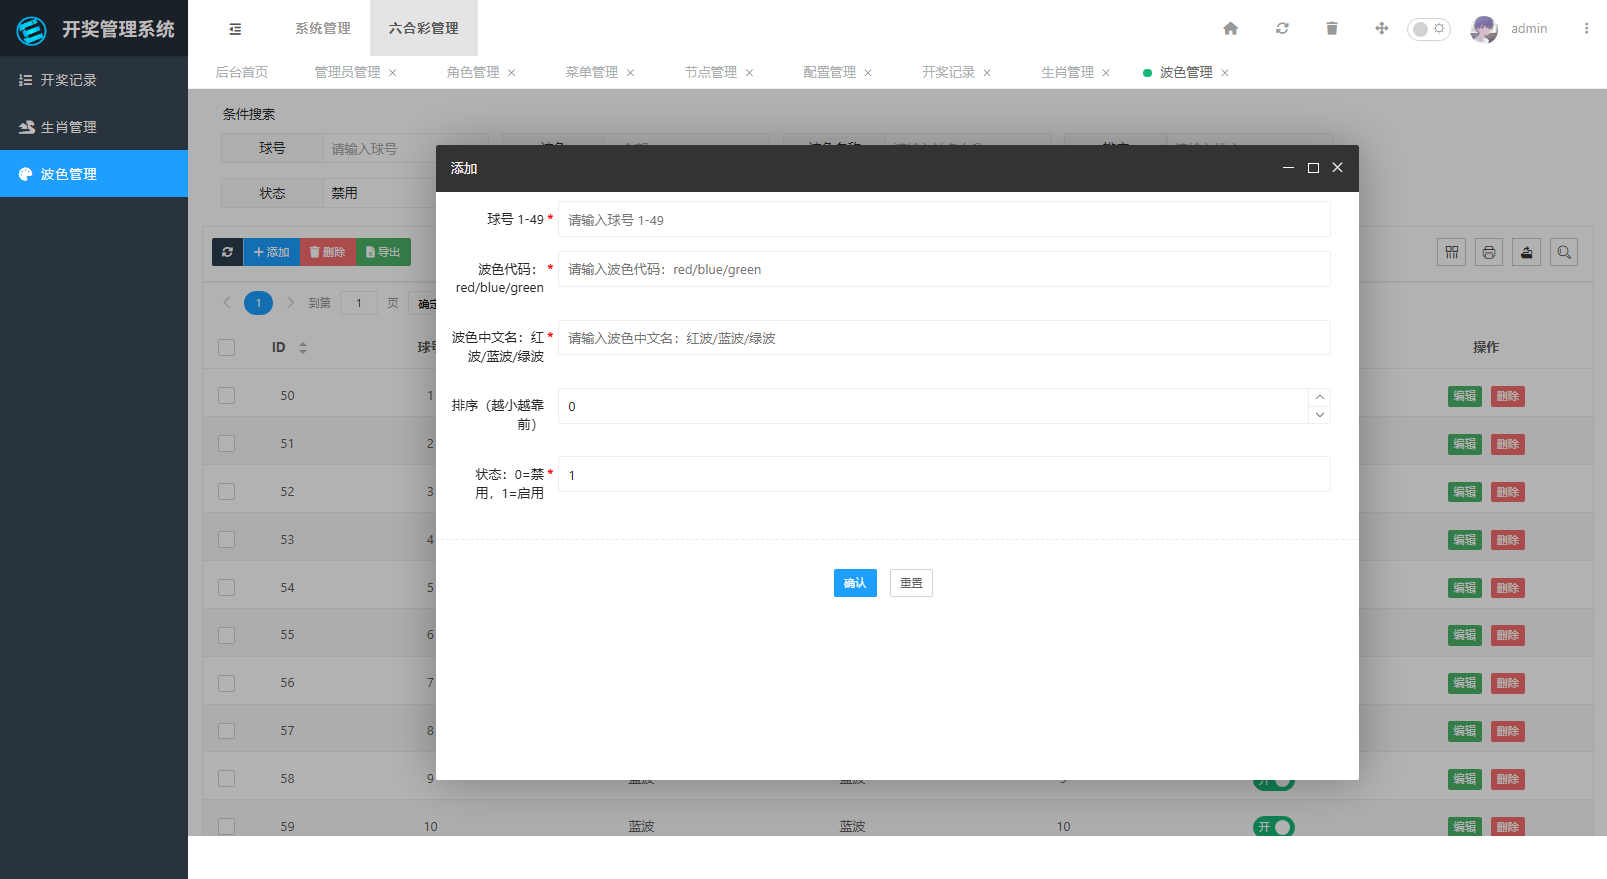Decrease 排序 value with down arrow

[1320, 415]
